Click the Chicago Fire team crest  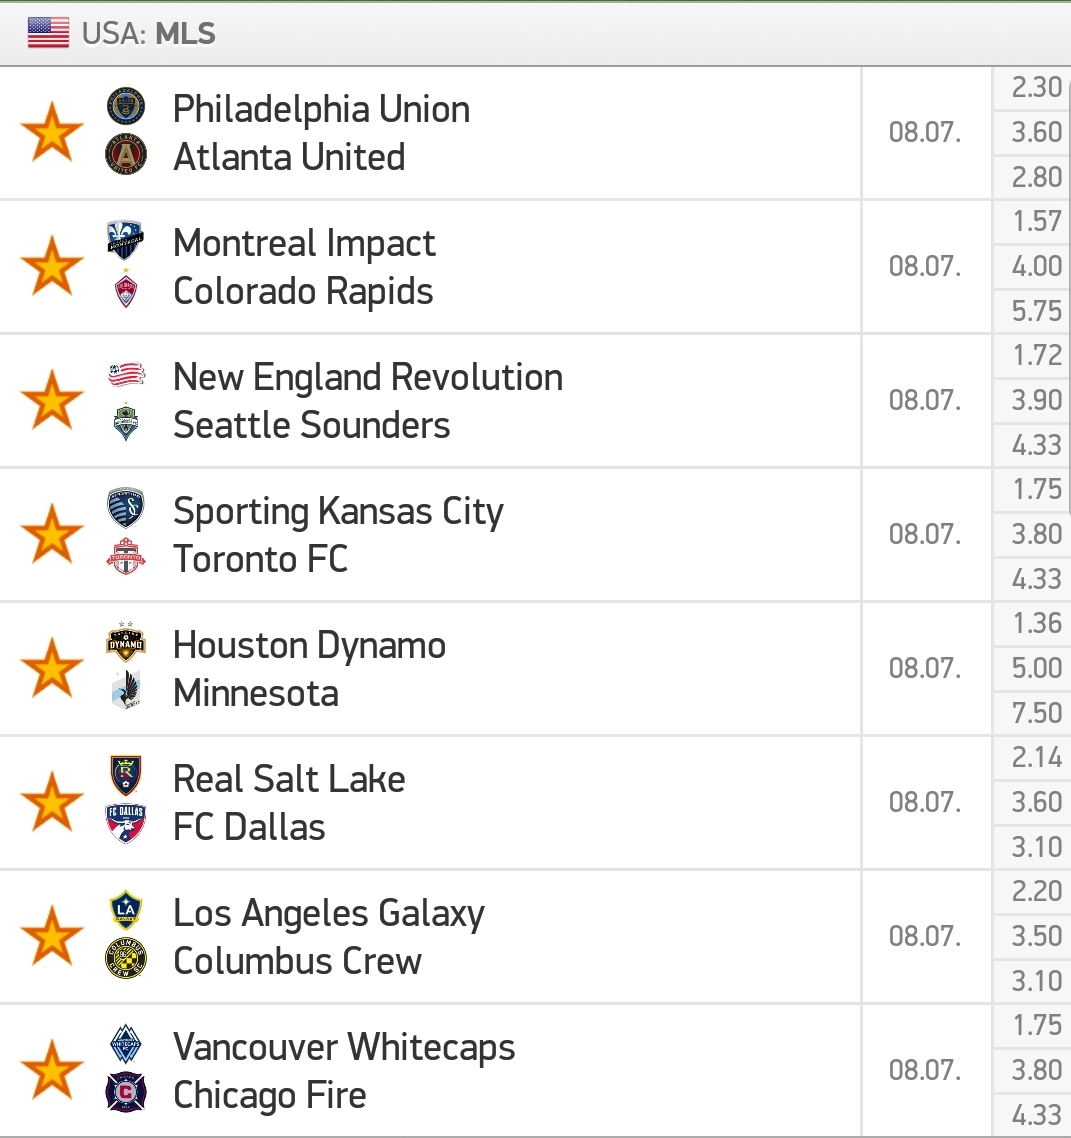click(126, 1092)
